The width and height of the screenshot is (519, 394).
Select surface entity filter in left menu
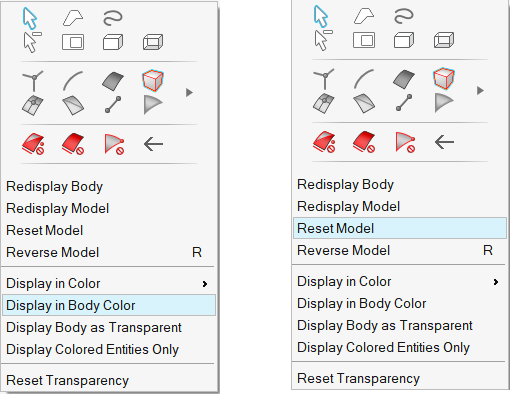pyautogui.click(x=113, y=81)
